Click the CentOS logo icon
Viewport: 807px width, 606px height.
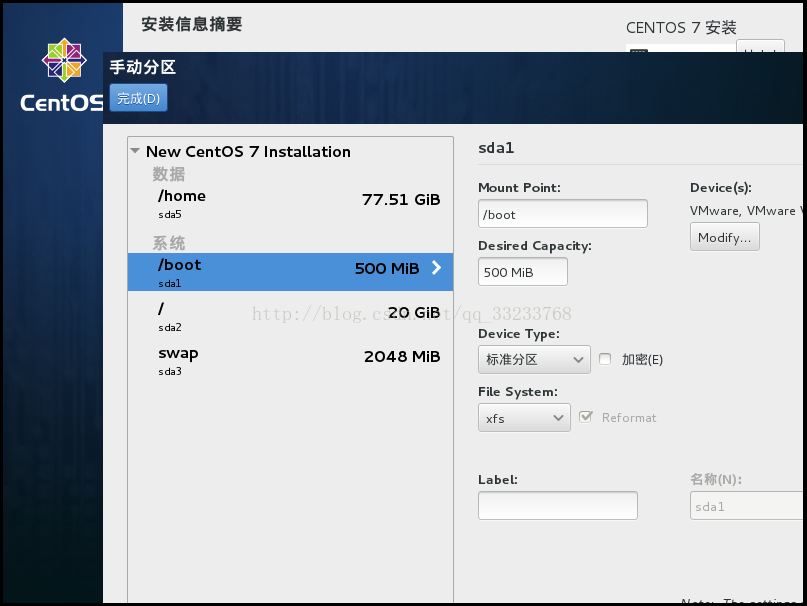[64, 60]
